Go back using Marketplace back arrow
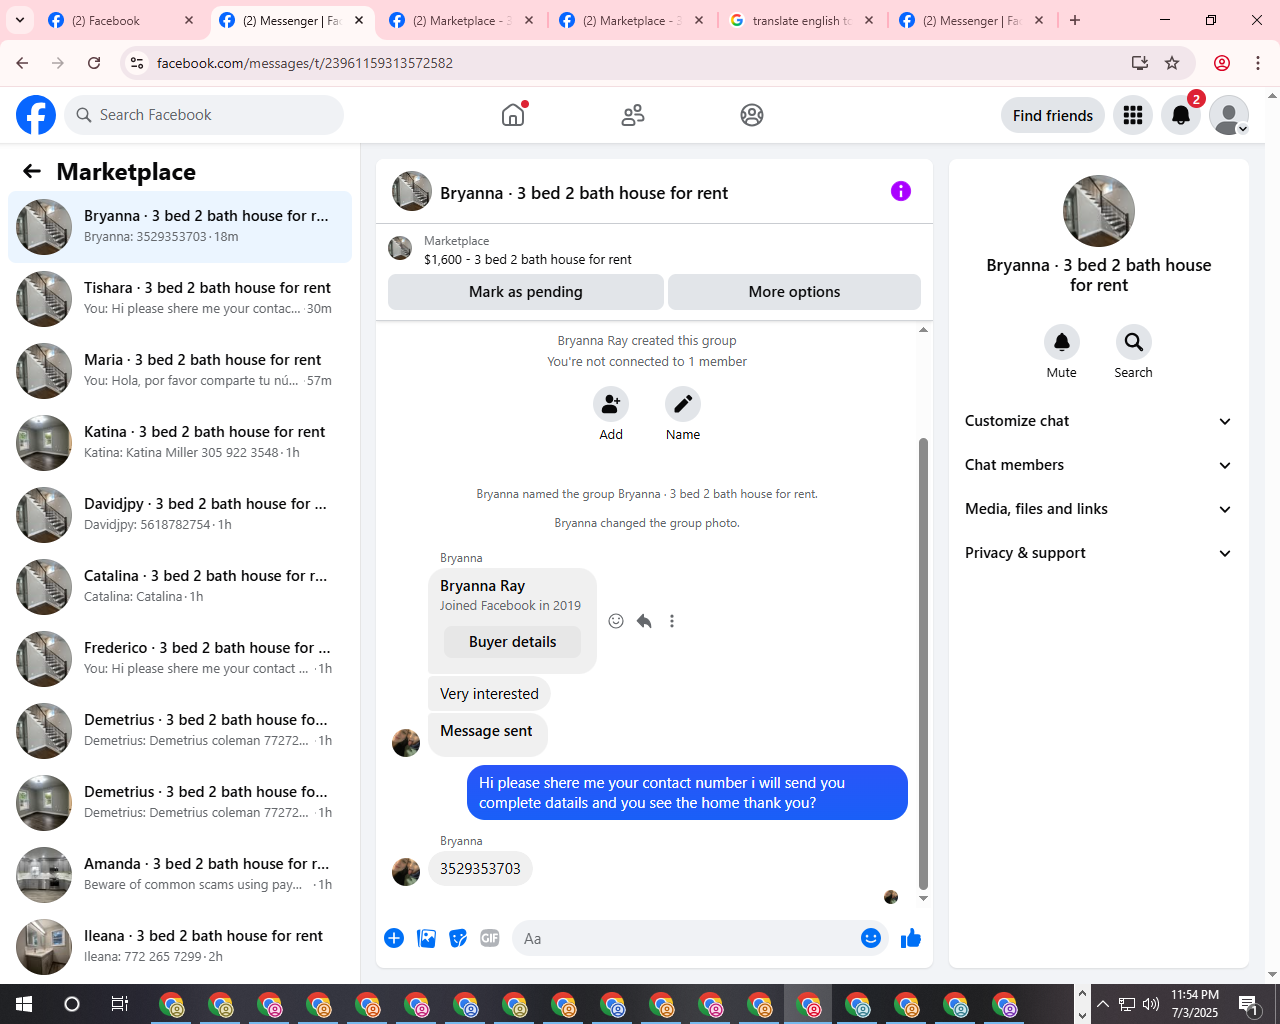This screenshot has height=1024, width=1280. pos(32,172)
